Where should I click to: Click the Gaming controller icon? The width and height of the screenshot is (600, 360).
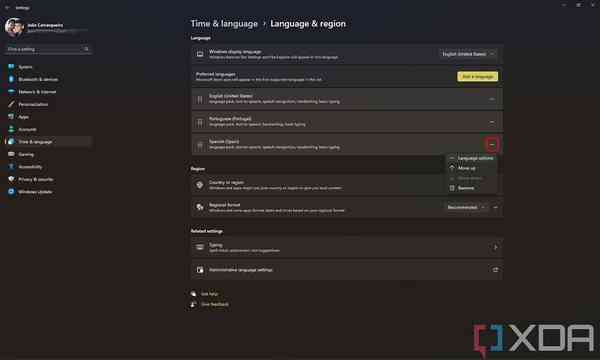click(x=11, y=154)
